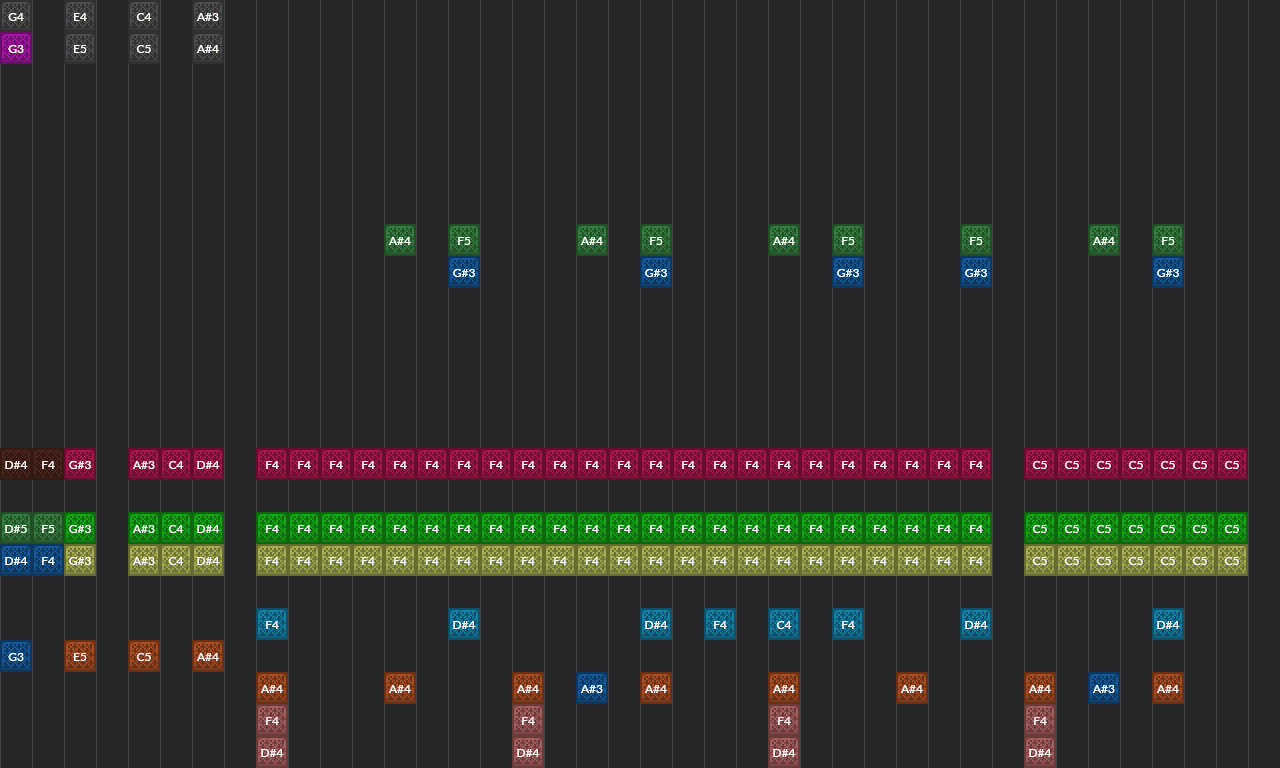Select the gray G4 note block
Image resolution: width=1280 pixels, height=768 pixels.
point(16,17)
